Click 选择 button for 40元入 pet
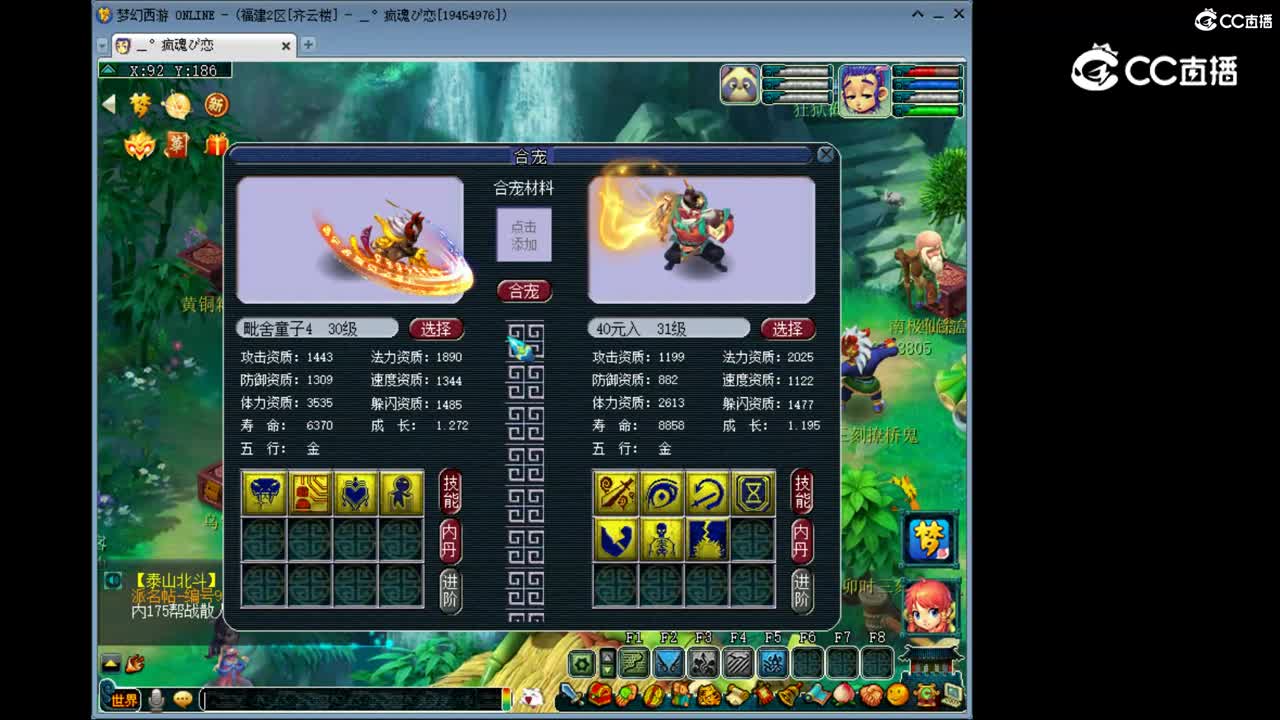Image resolution: width=1280 pixels, height=720 pixels. pos(788,328)
